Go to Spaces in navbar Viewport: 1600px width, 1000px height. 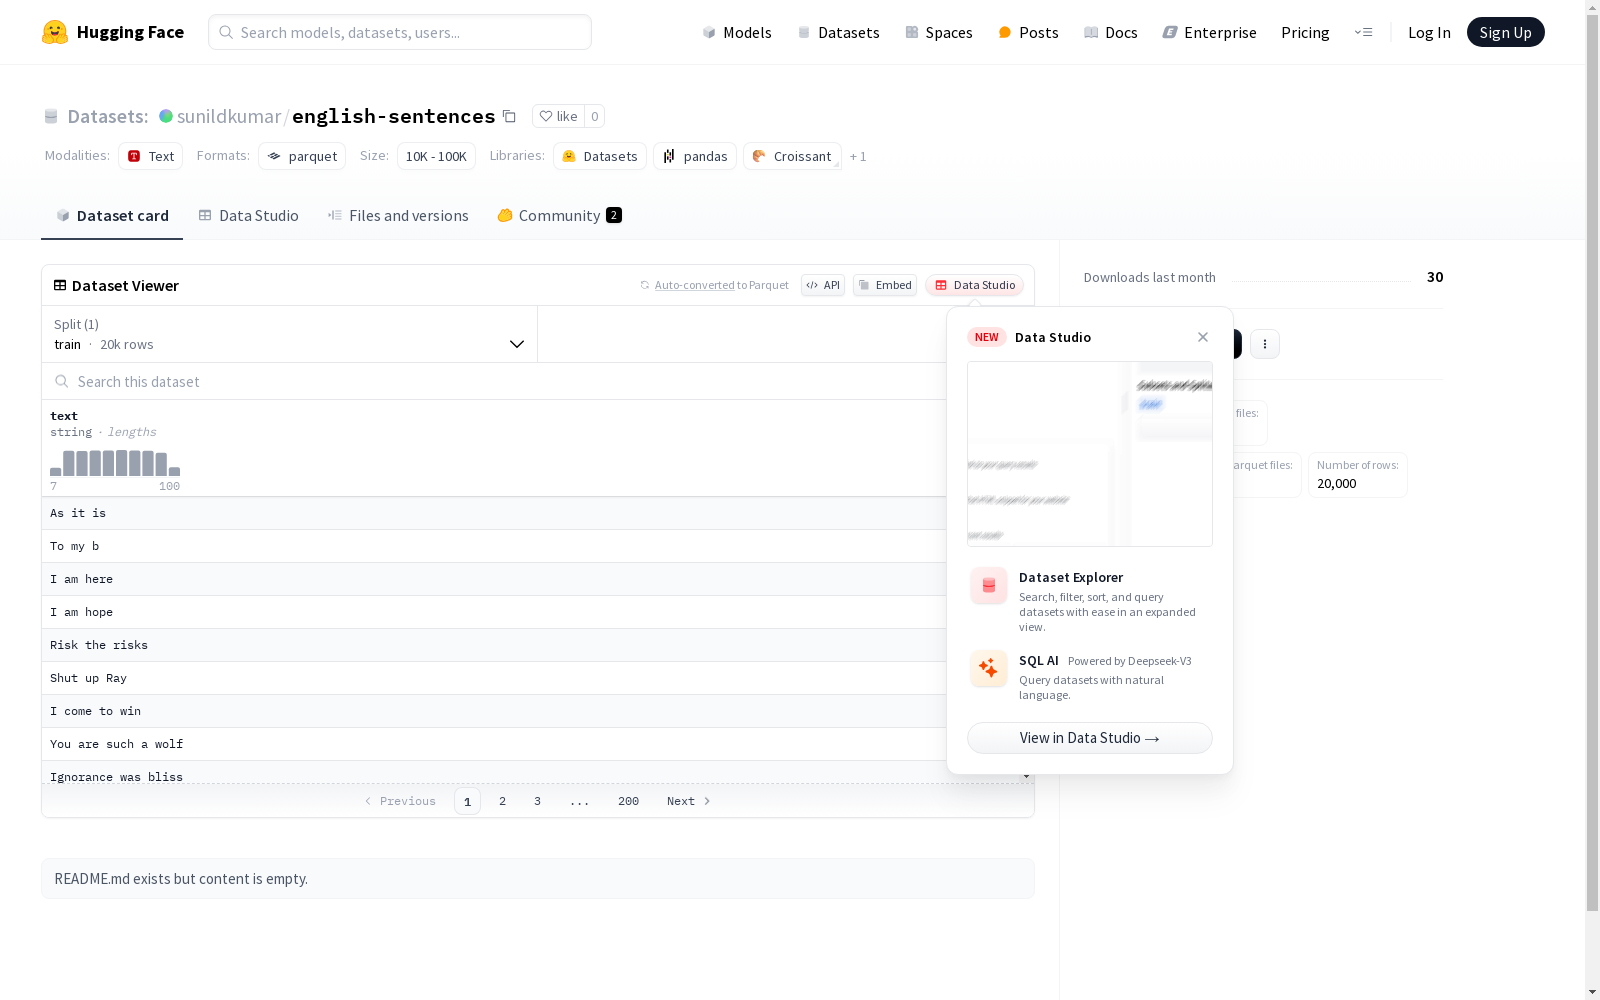(939, 32)
